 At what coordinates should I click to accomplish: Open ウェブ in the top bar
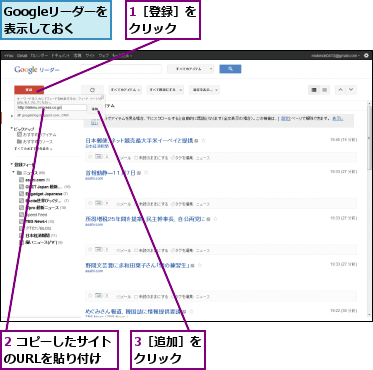(x=103, y=55)
